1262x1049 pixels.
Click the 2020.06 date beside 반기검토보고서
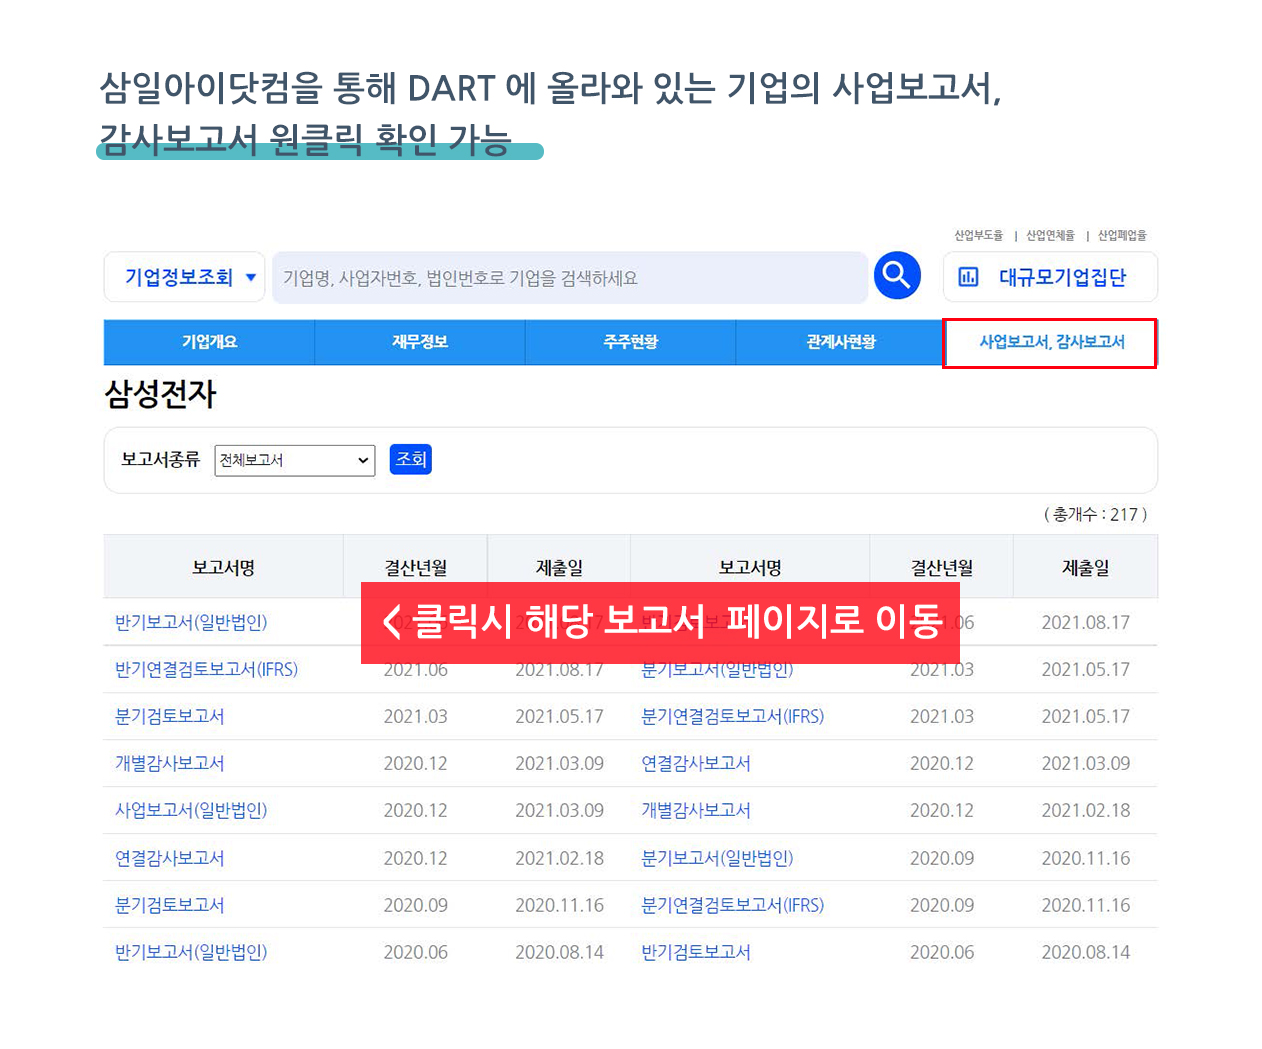[942, 952]
